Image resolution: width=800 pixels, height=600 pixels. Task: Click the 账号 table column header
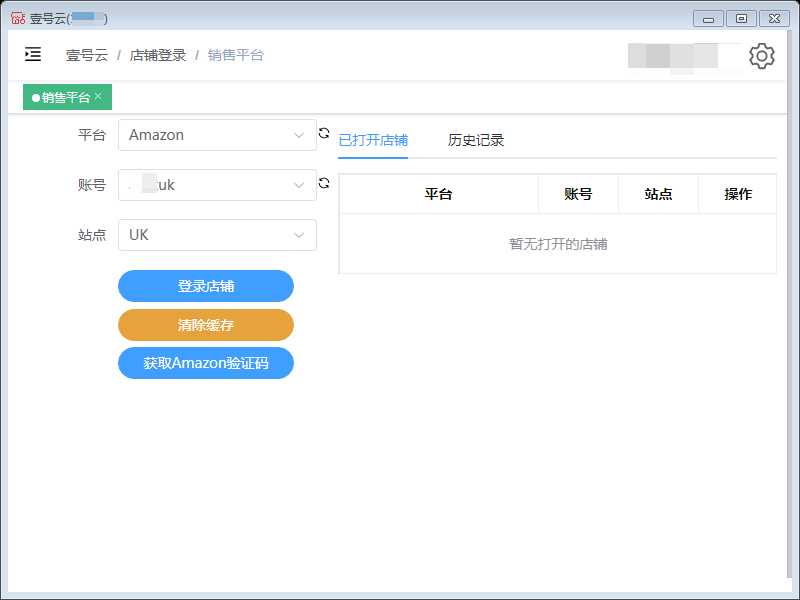click(x=578, y=194)
